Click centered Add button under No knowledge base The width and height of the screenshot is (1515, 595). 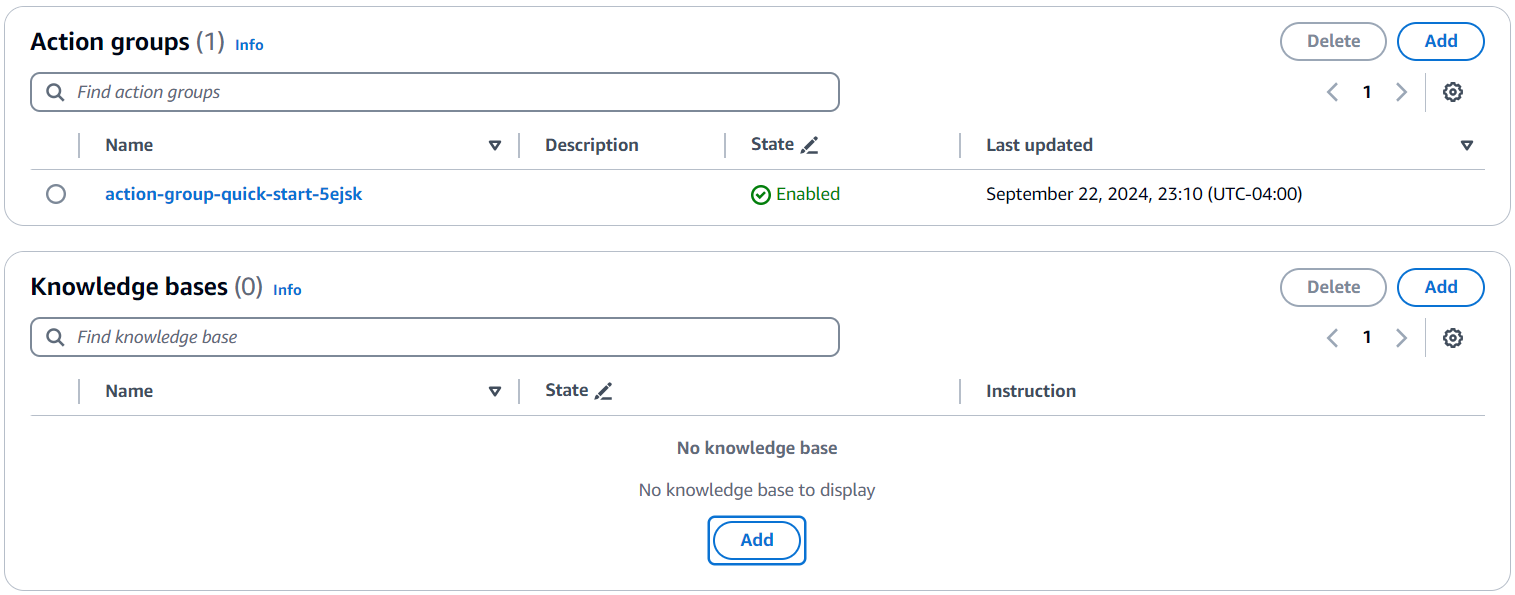[756, 540]
